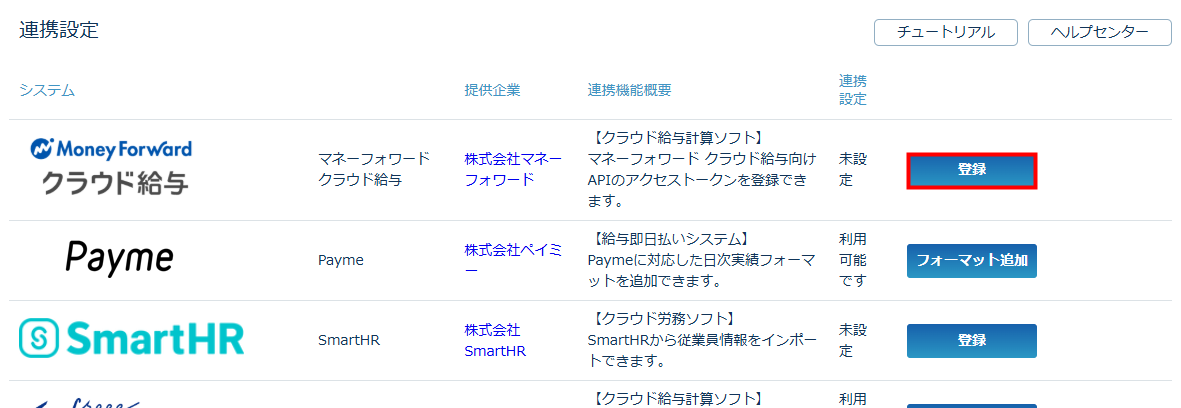1181x408 pixels.
Task: Click the 提供企業 column header
Action: [x=492, y=91]
